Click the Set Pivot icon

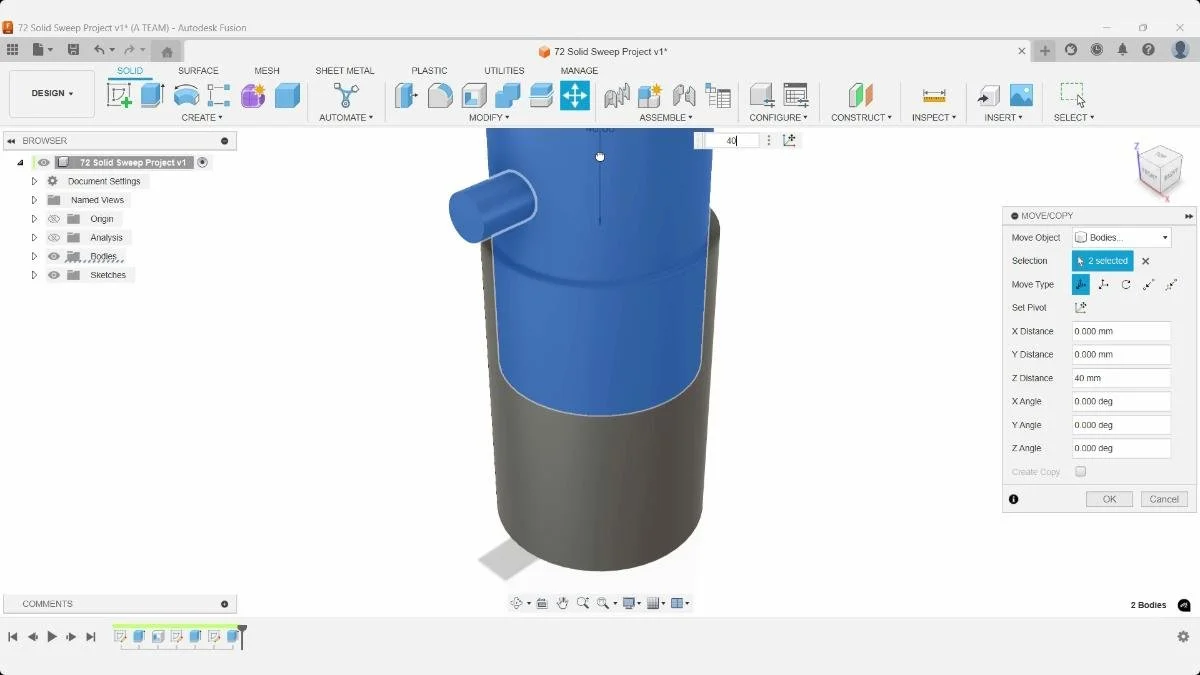1081,308
